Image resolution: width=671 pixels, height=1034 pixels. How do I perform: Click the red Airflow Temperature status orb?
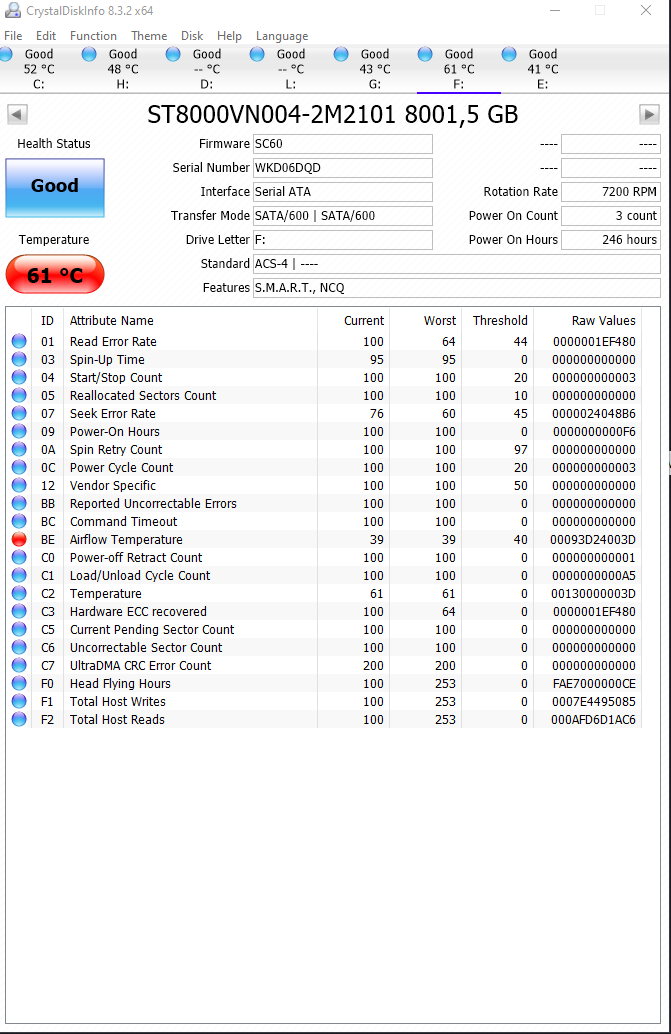pos(19,539)
